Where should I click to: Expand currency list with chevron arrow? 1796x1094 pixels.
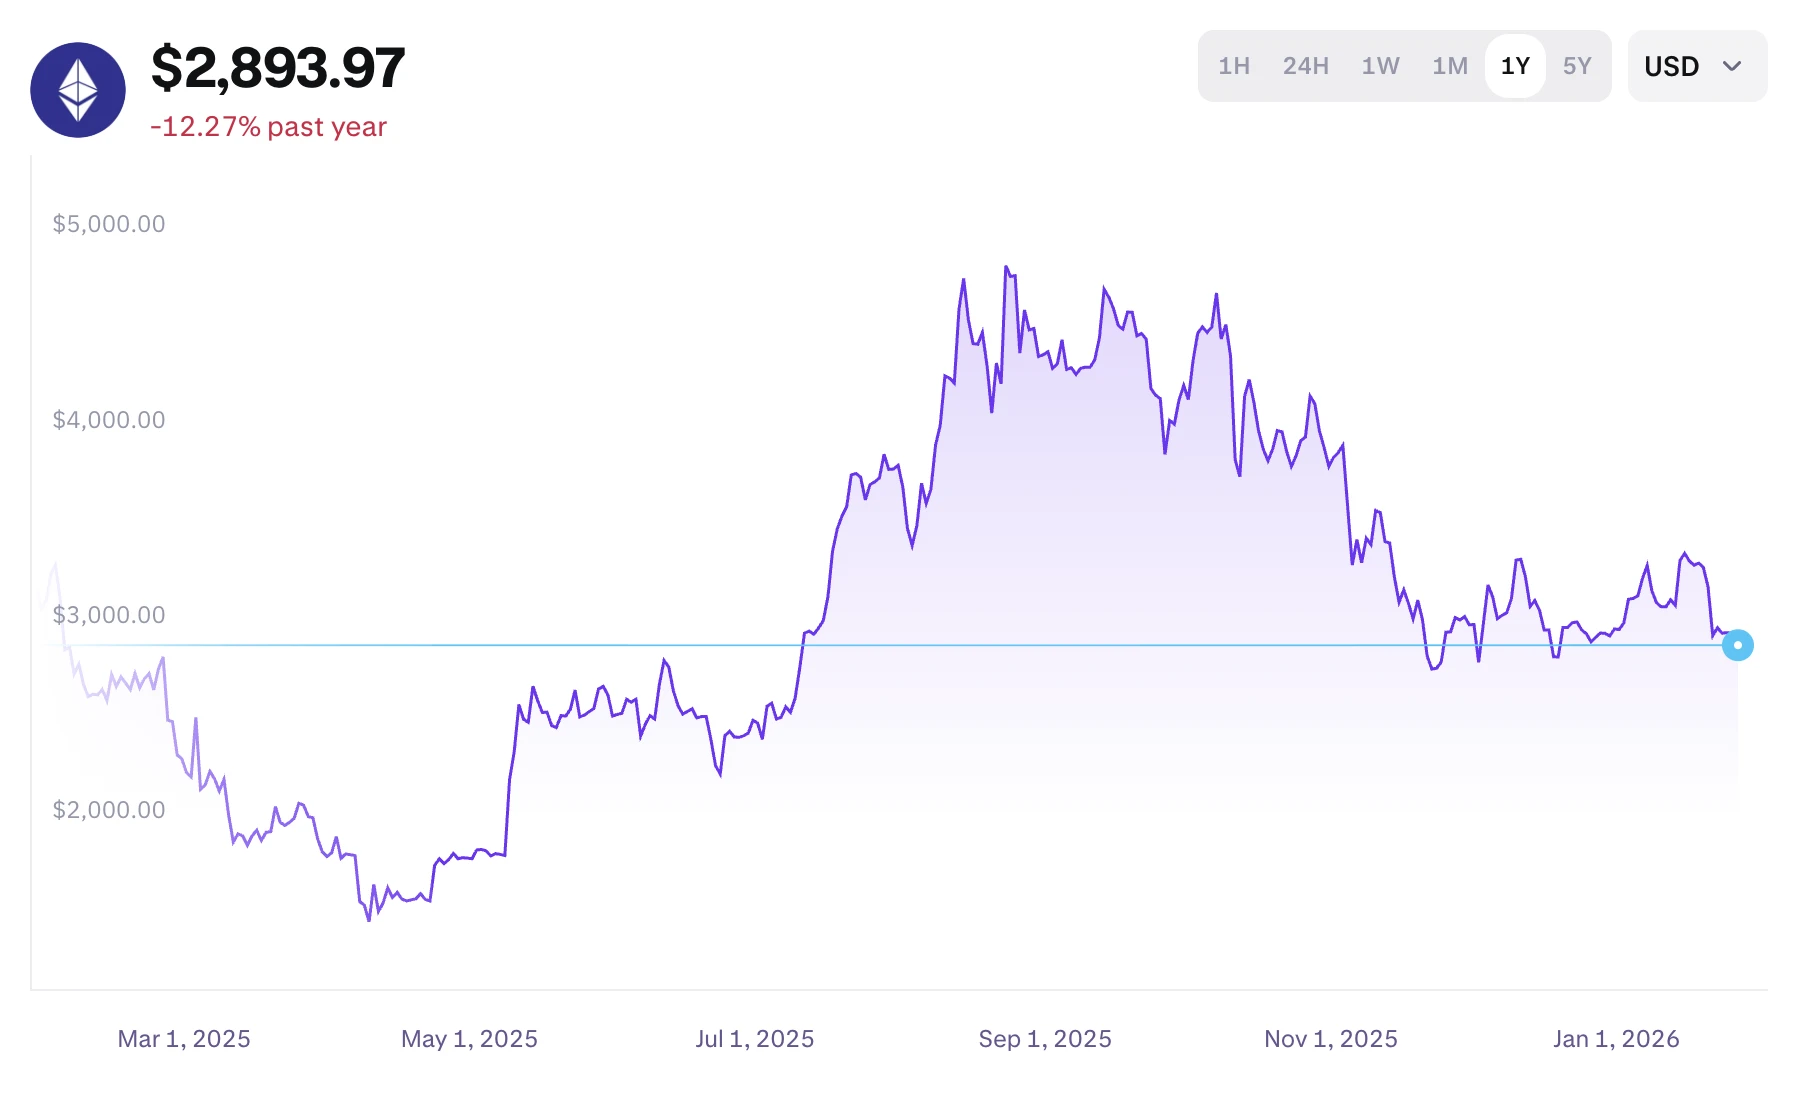click(x=1733, y=66)
